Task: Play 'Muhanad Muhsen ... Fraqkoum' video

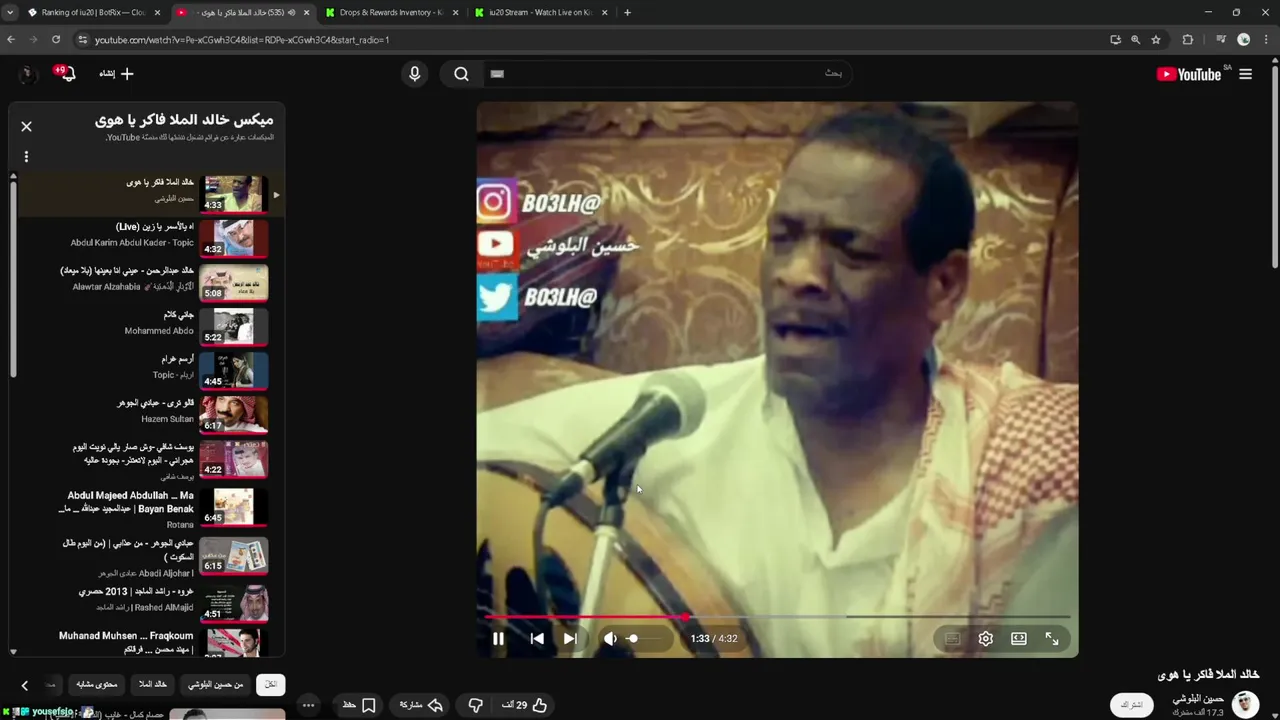Action: tap(145, 641)
